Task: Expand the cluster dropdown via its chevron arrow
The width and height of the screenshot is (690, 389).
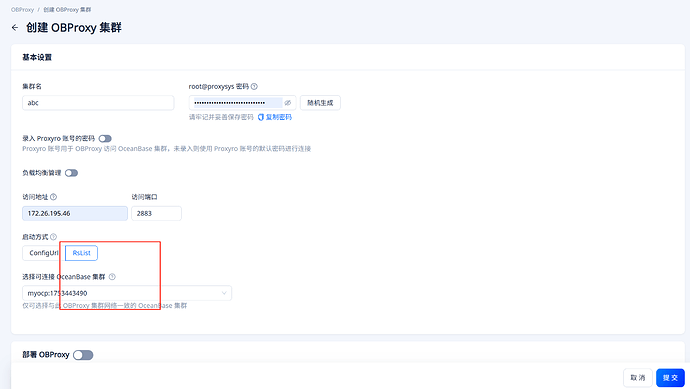Action: point(224,293)
